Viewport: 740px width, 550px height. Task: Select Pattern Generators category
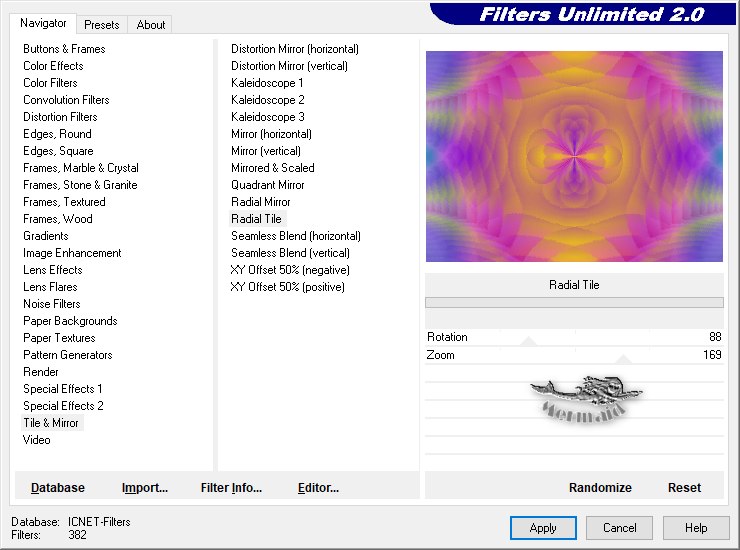(68, 355)
